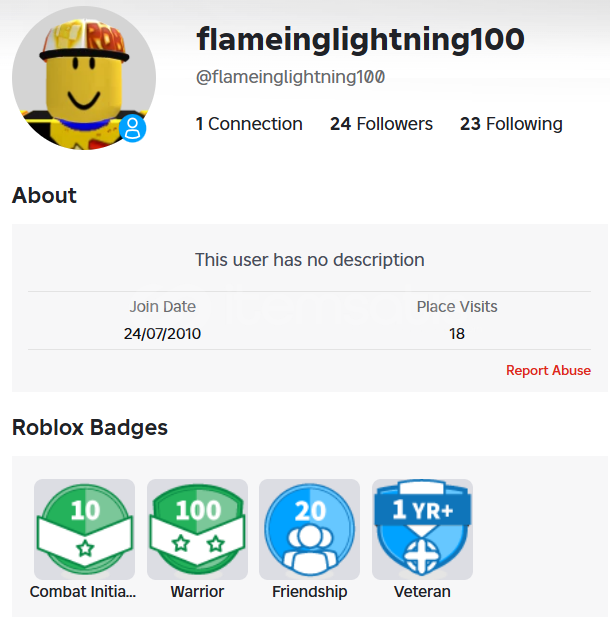The height and width of the screenshot is (617, 610).
Task: Click the Join Date value 24/07/2010
Action: [162, 334]
